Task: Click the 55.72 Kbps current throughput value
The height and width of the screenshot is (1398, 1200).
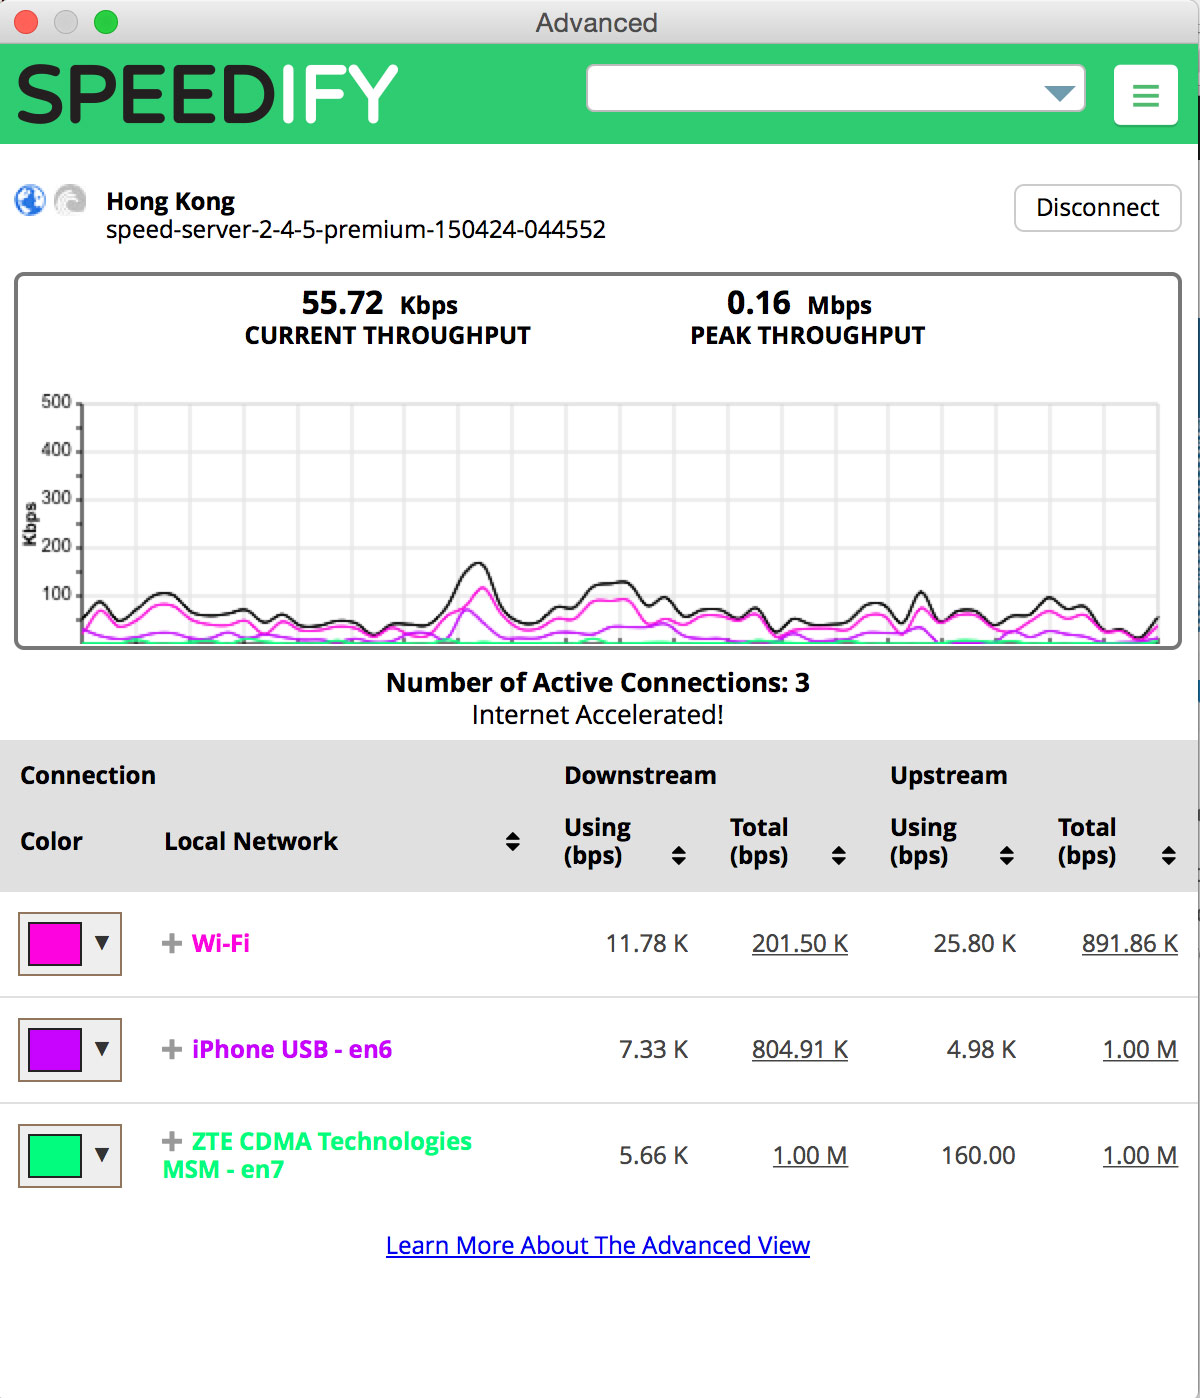Action: click(380, 303)
